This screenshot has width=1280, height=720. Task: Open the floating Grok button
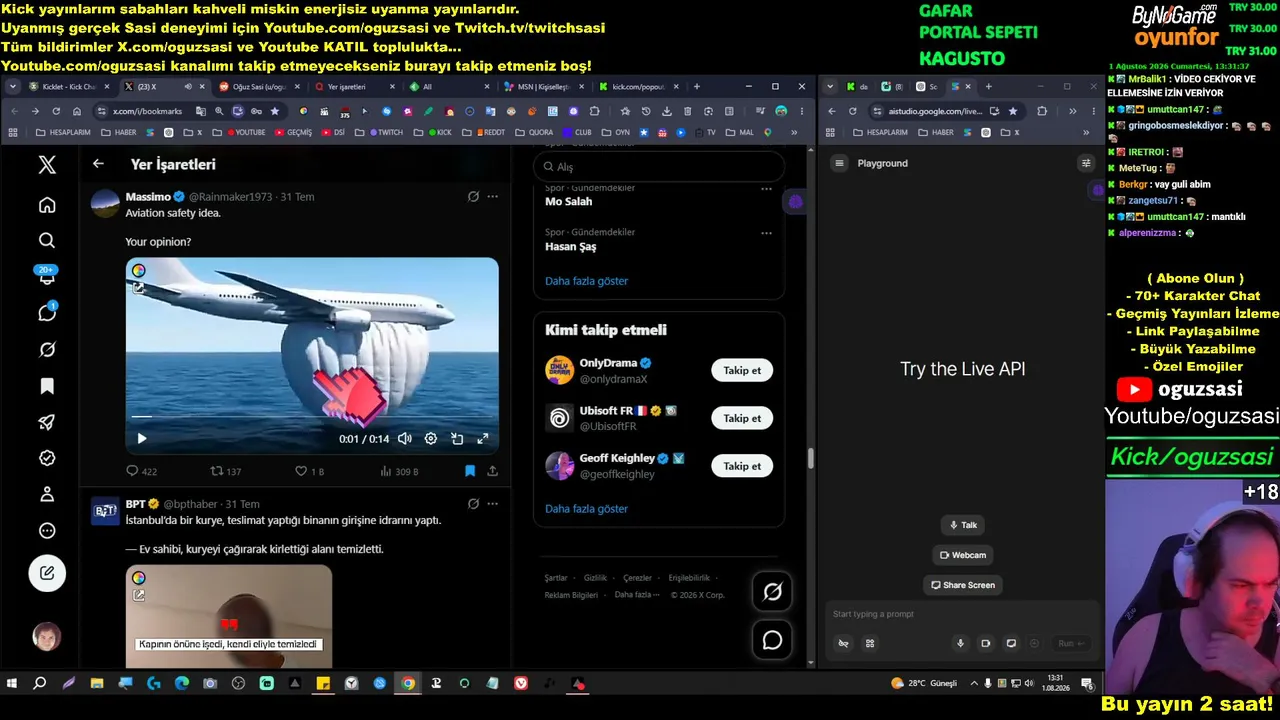click(772, 592)
